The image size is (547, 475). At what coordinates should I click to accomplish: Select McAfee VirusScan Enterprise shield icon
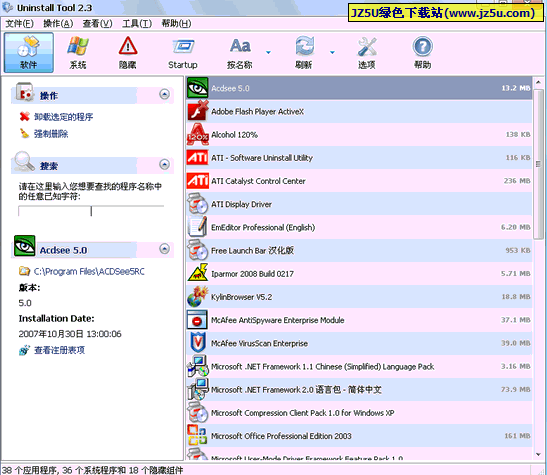click(x=197, y=343)
